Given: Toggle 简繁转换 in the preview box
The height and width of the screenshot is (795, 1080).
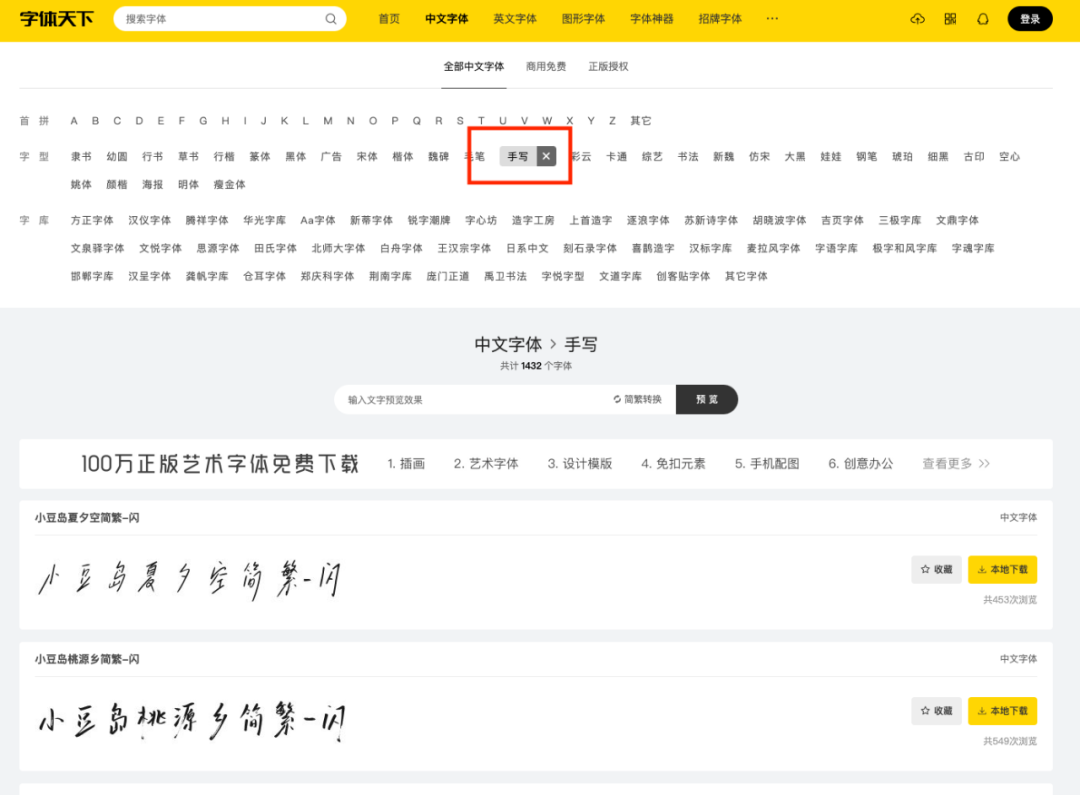Looking at the screenshot, I should [x=638, y=399].
